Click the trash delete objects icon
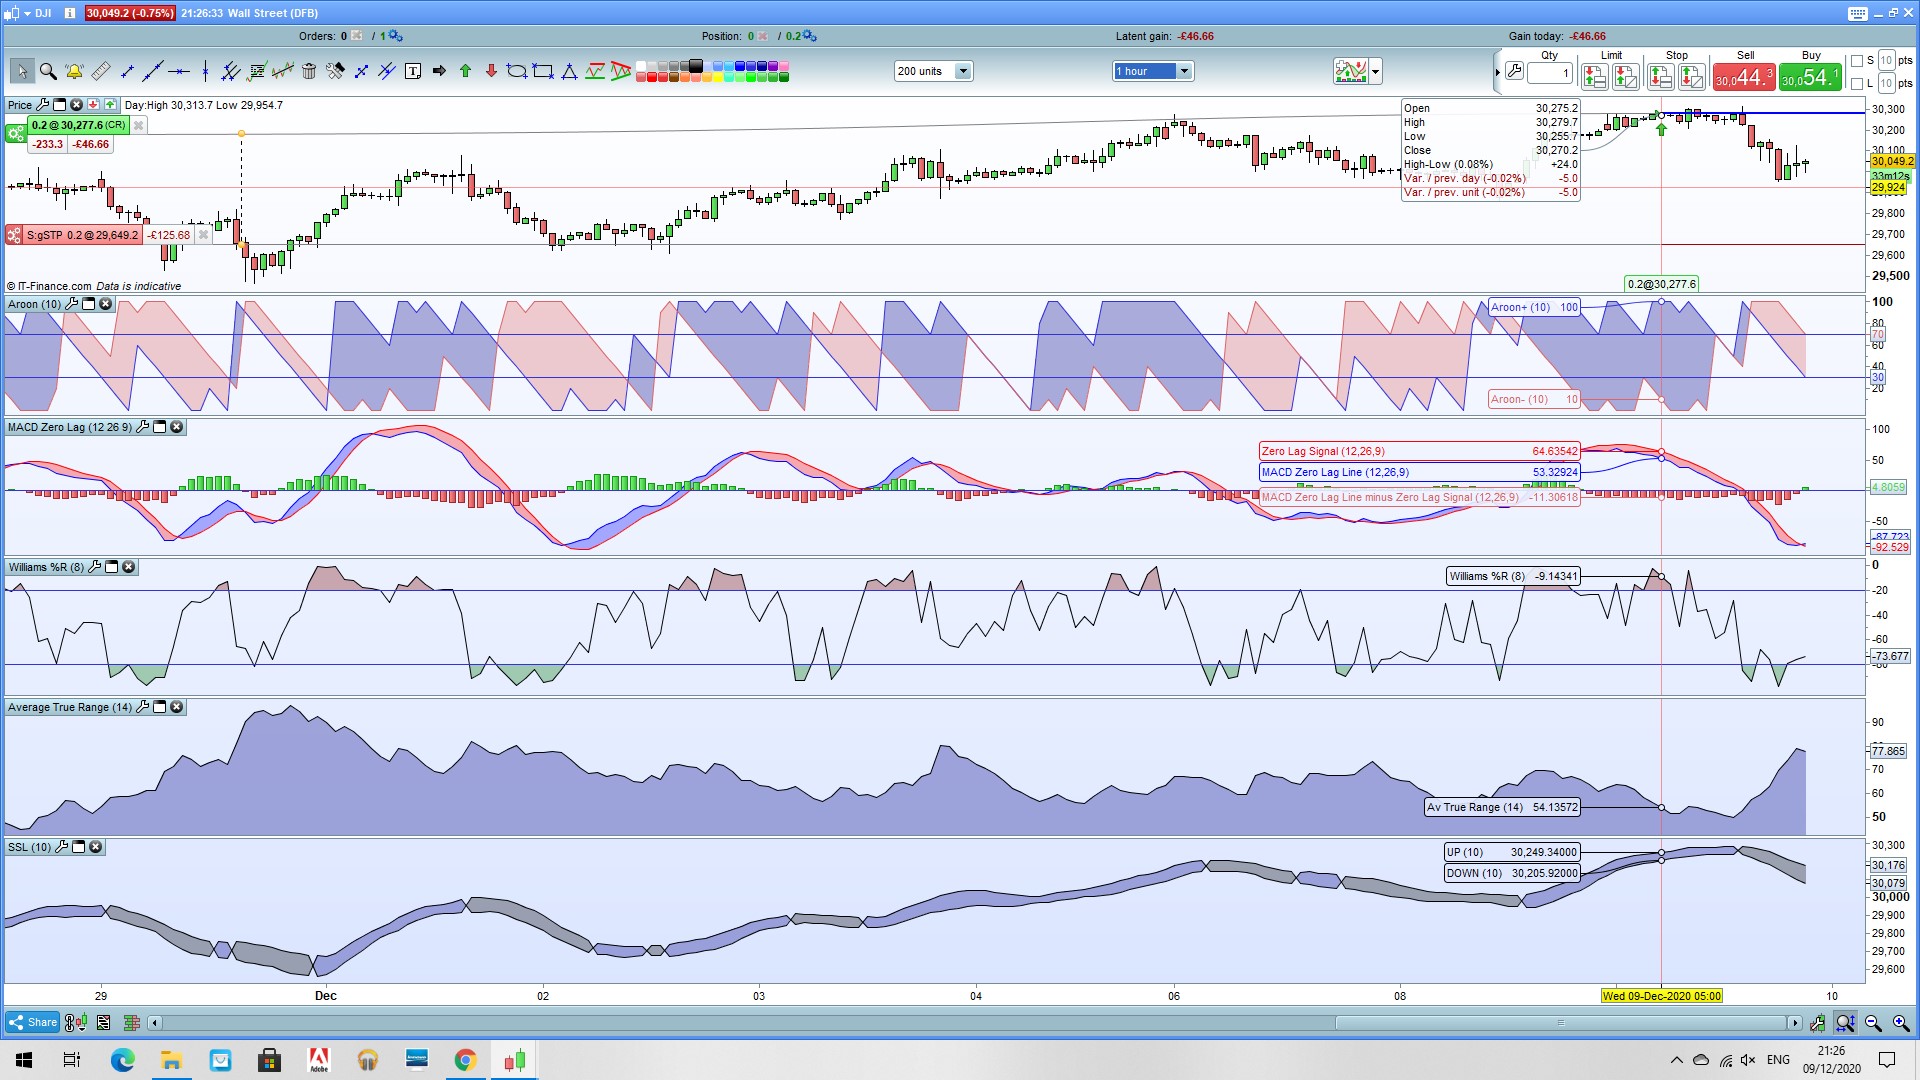The image size is (1920, 1080). [309, 71]
